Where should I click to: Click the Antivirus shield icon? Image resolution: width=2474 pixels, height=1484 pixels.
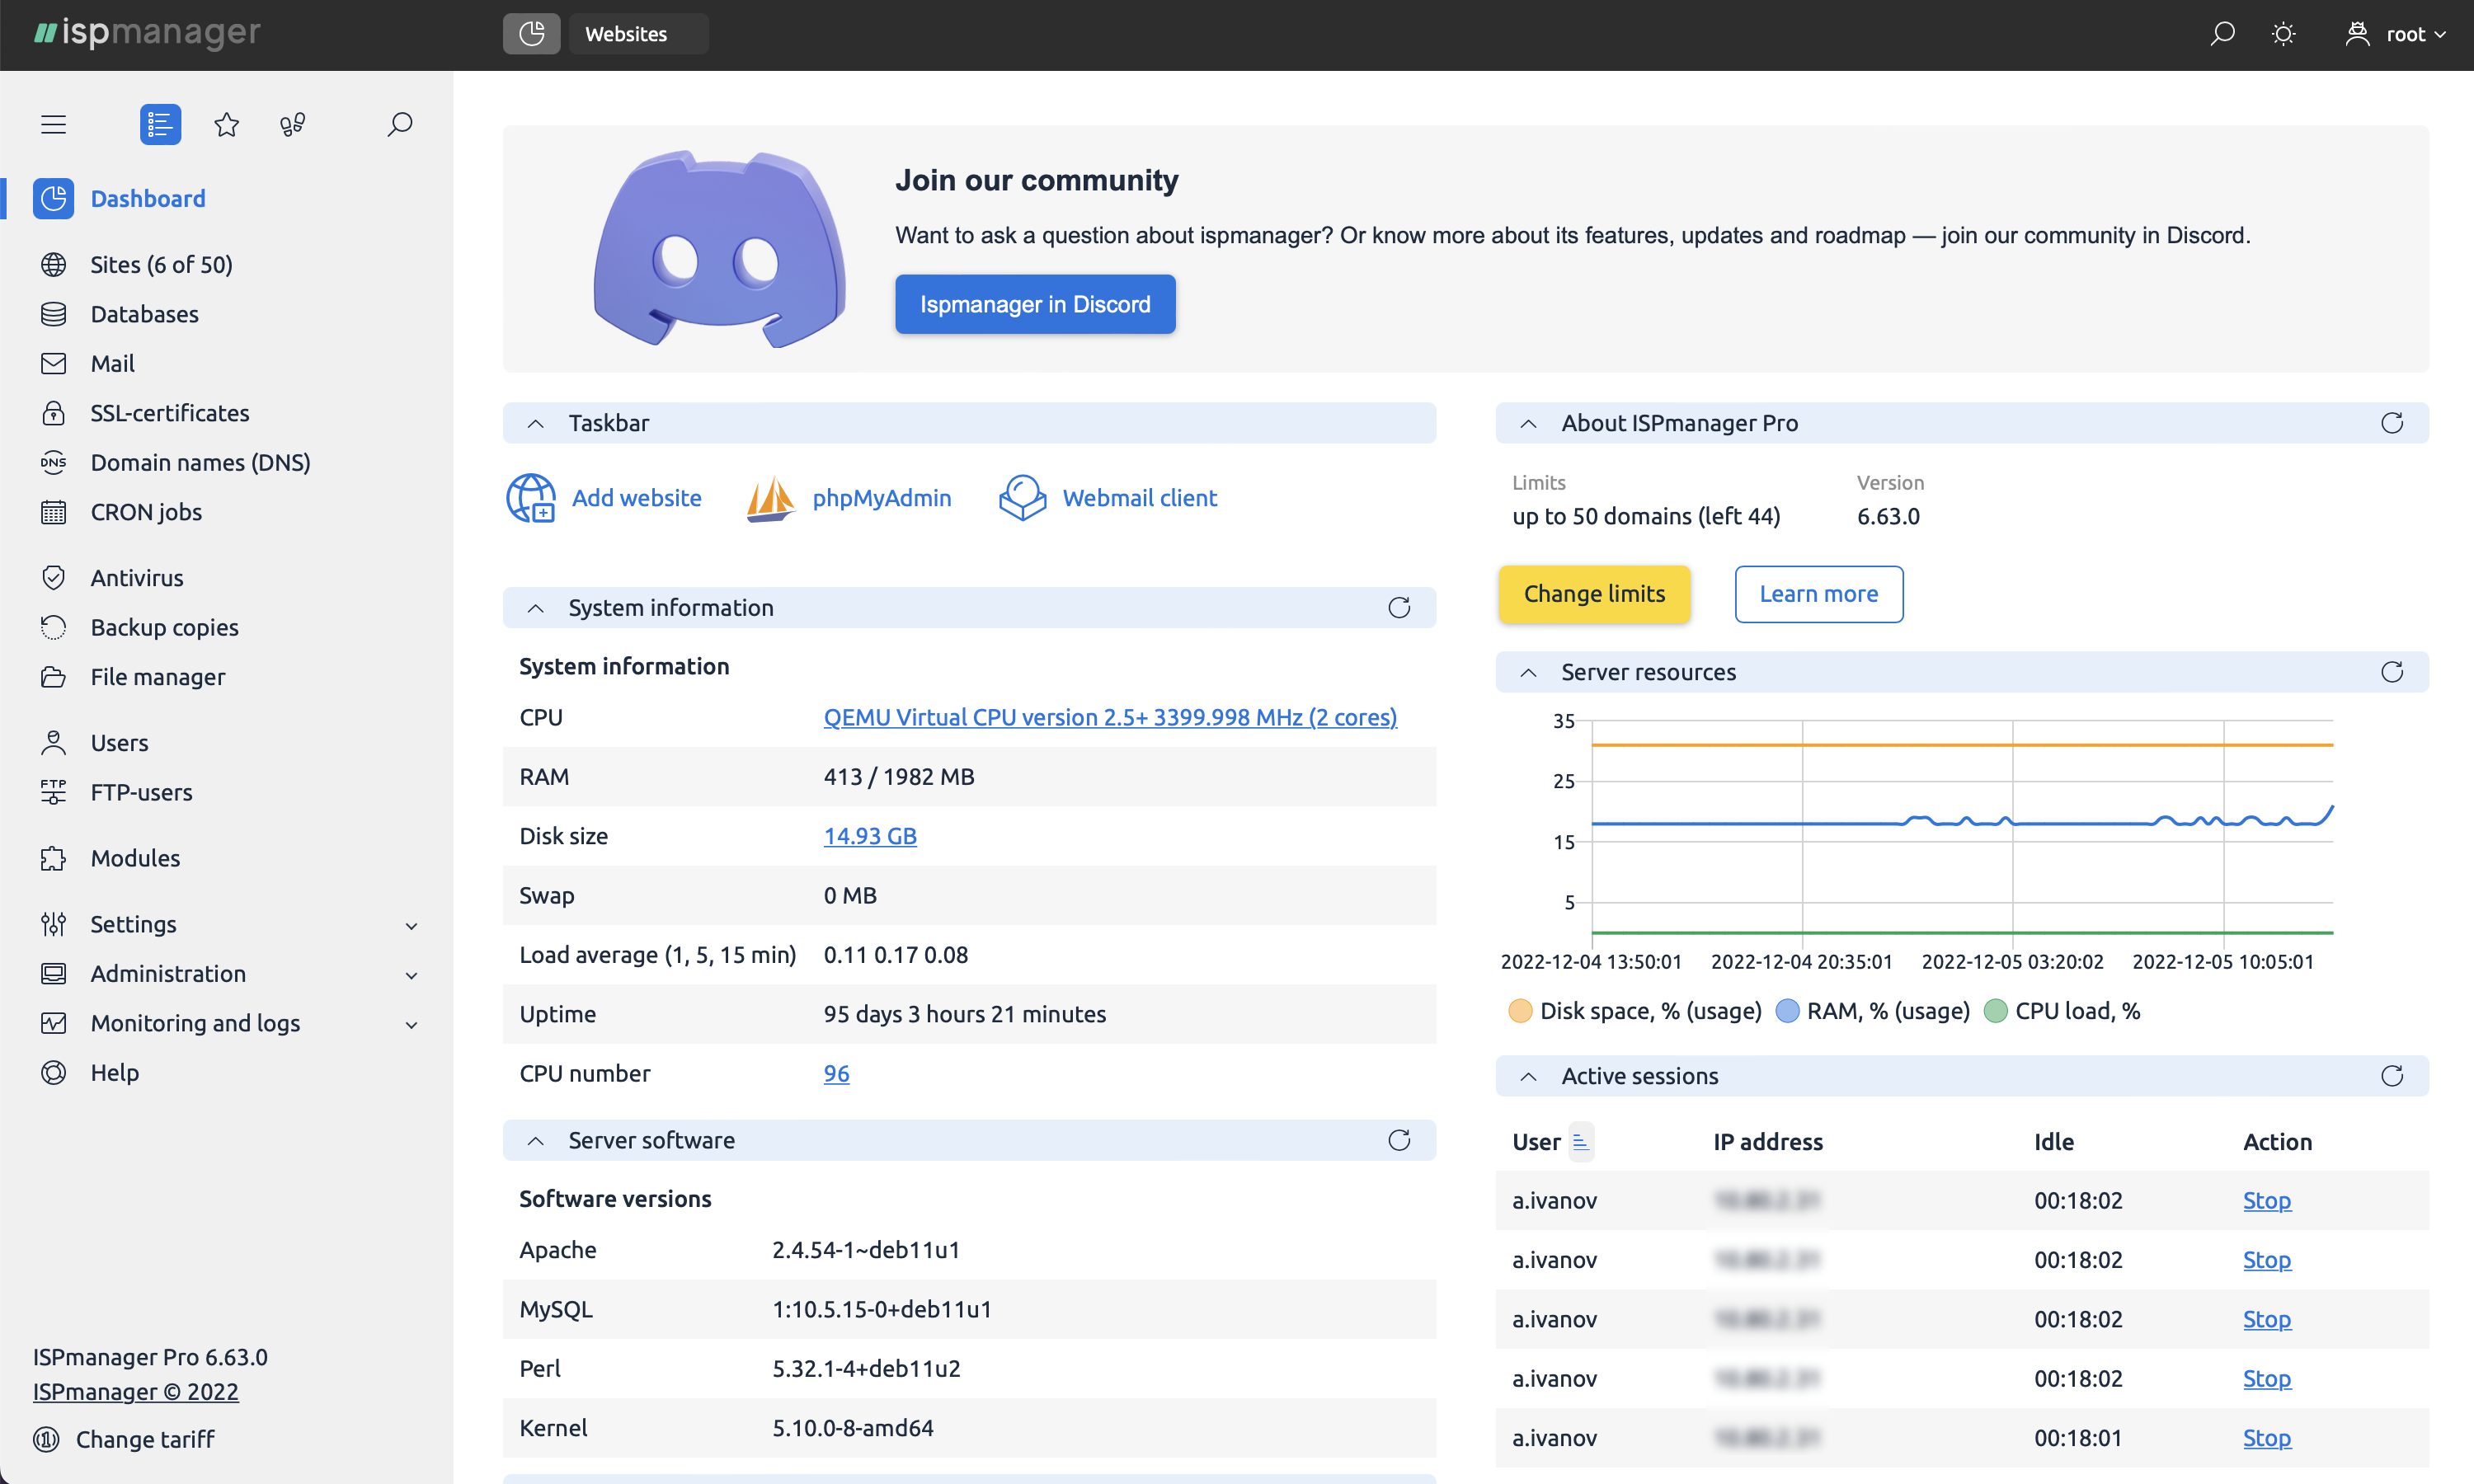pyautogui.click(x=54, y=578)
